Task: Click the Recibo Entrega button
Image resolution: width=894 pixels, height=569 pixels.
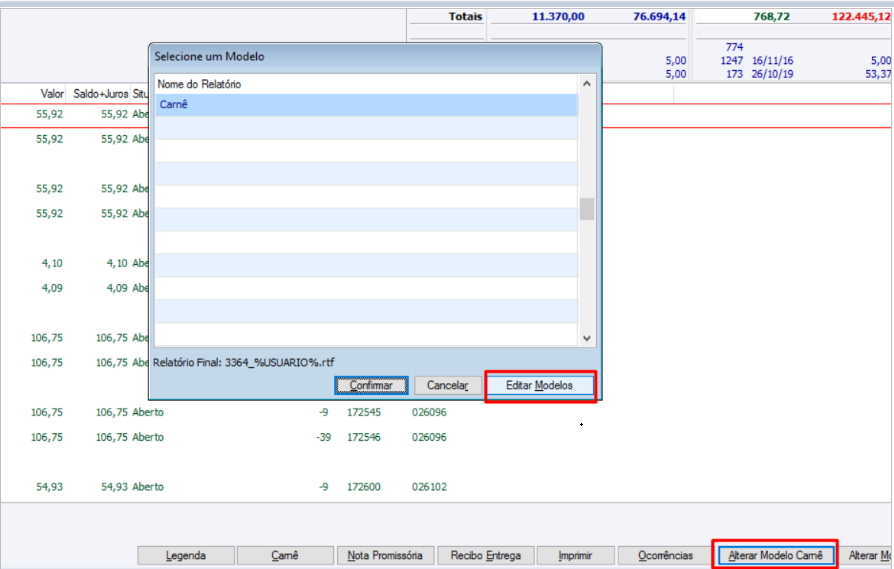Action: (x=486, y=555)
